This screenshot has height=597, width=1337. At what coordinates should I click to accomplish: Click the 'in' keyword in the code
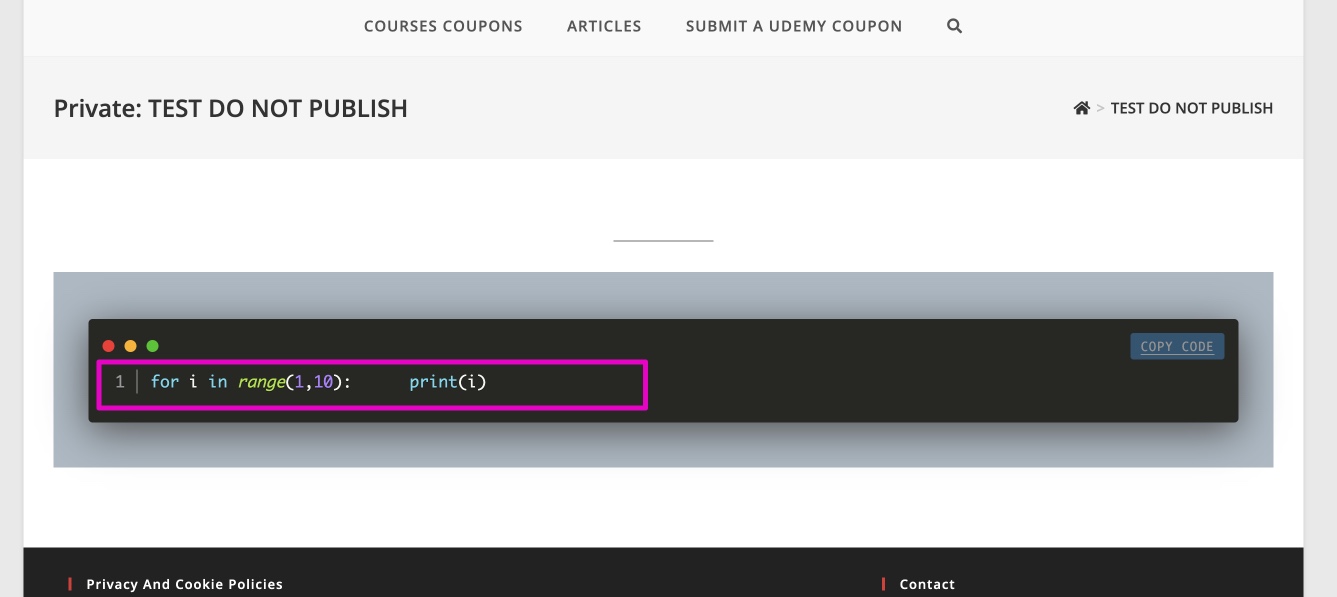click(218, 381)
